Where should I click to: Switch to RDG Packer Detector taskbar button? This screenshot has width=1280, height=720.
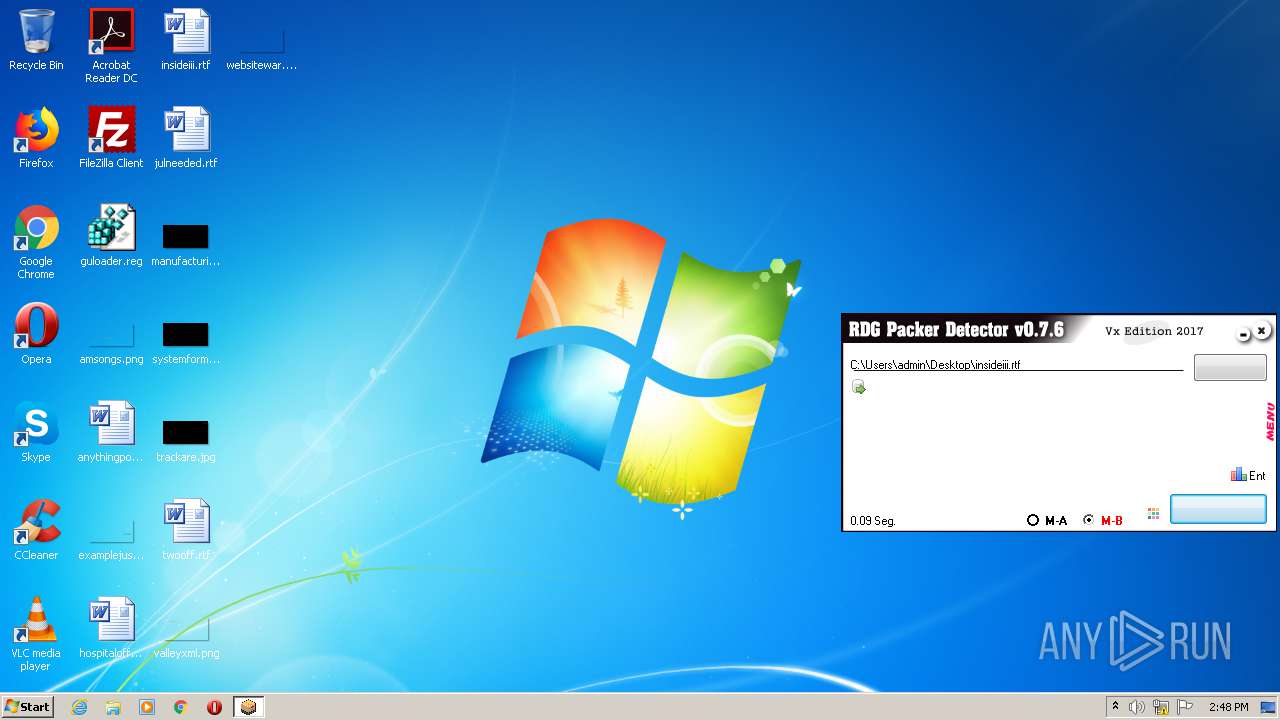248,707
